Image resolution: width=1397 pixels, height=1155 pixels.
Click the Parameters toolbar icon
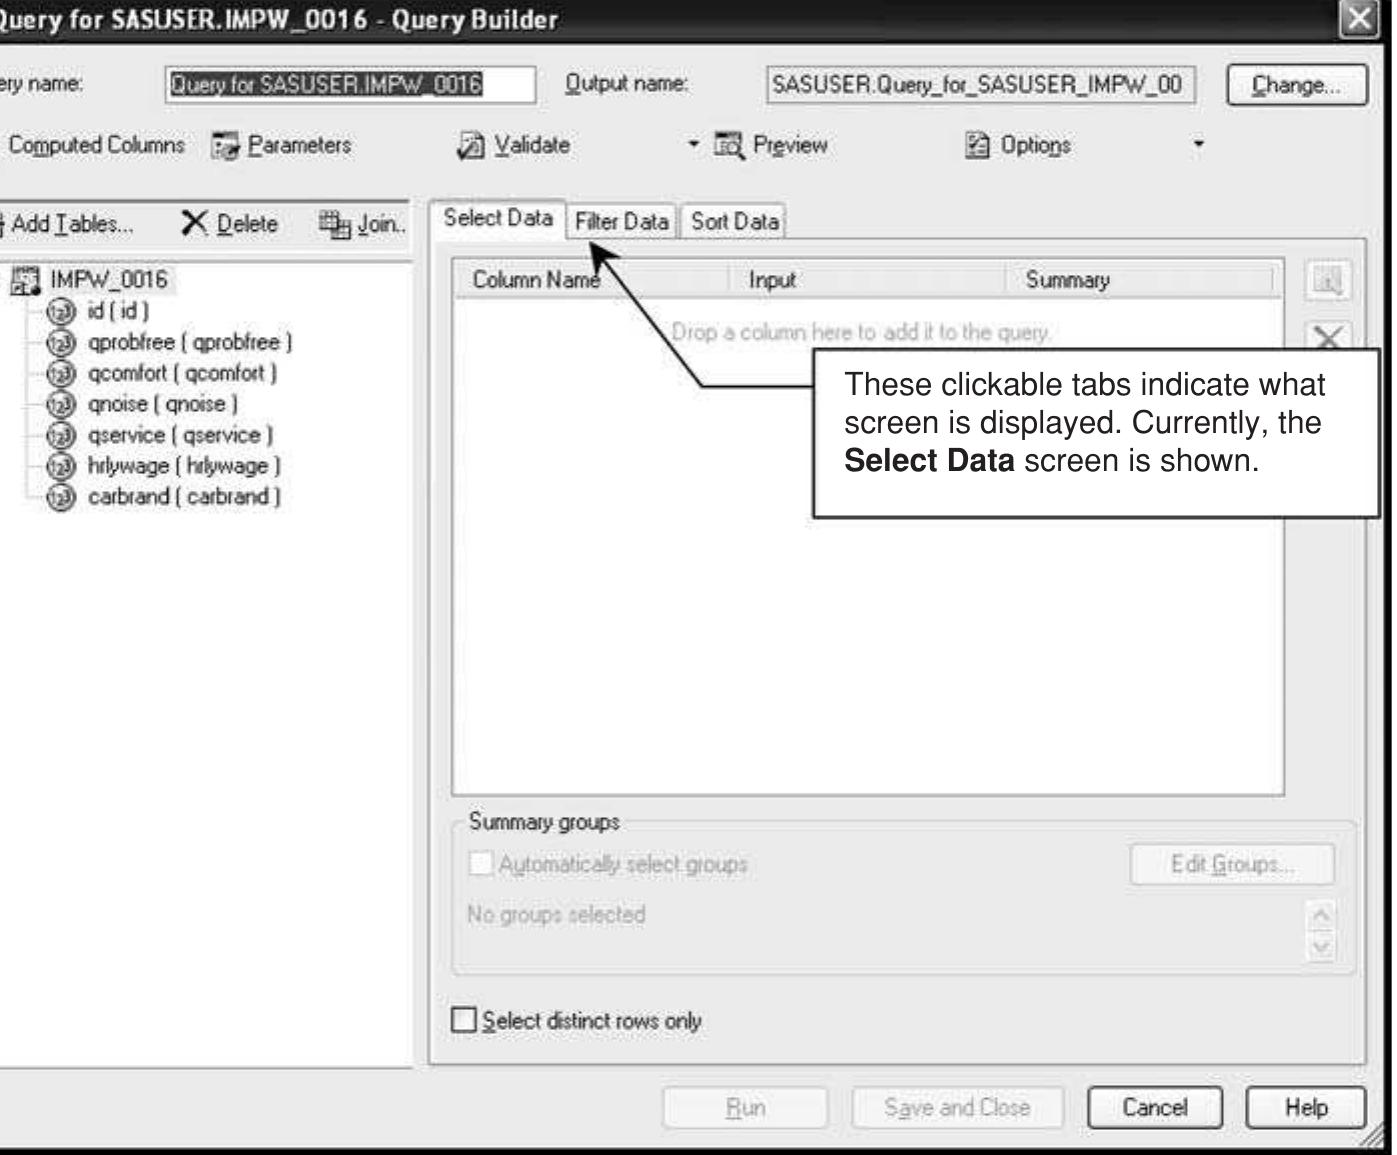tap(225, 146)
